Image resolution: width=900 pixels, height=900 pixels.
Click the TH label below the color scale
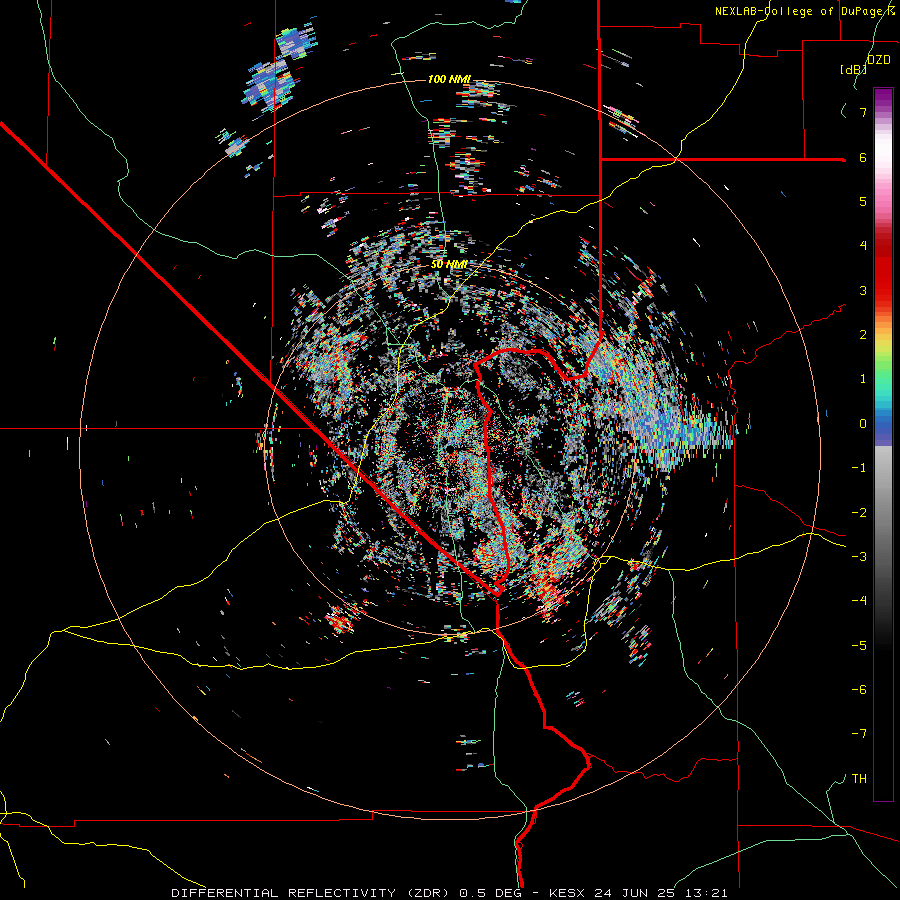859,778
